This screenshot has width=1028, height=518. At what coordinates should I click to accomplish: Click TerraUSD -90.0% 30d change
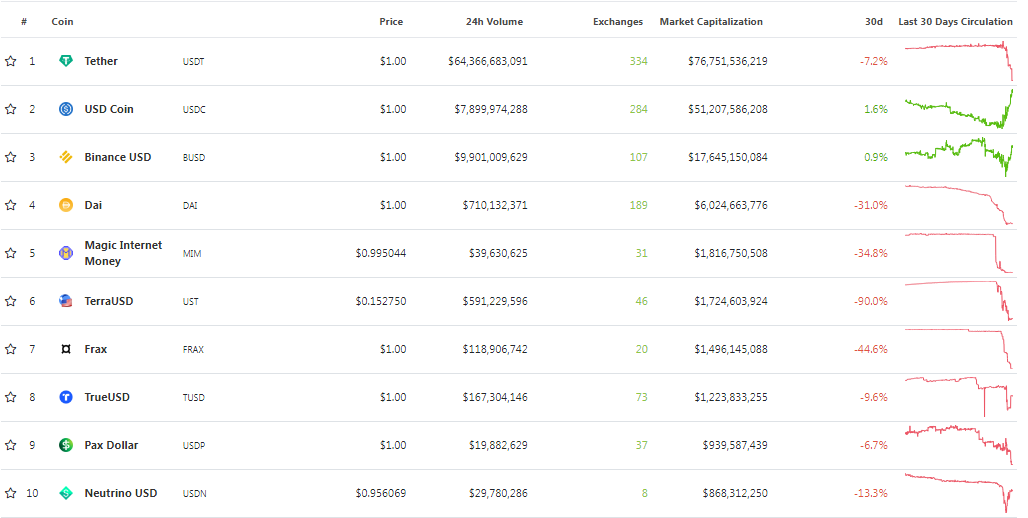871,301
